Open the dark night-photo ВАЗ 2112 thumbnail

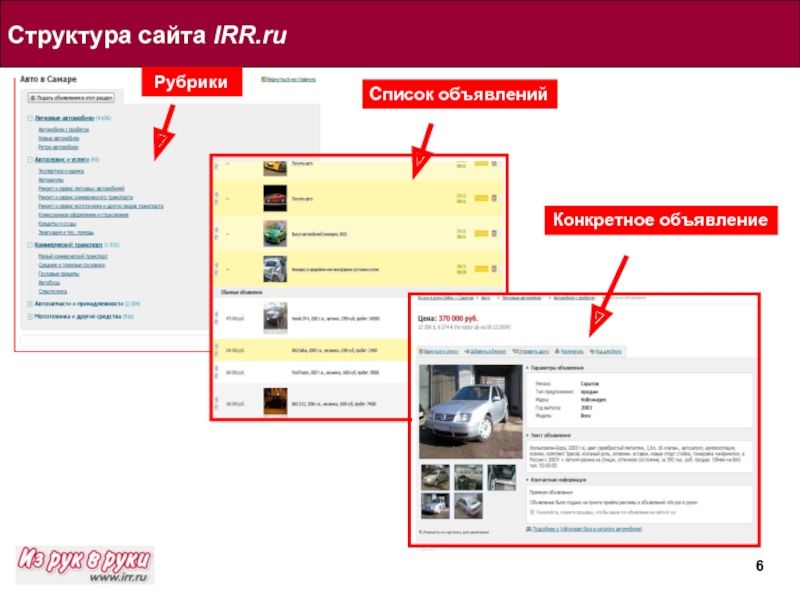pyautogui.click(x=275, y=402)
